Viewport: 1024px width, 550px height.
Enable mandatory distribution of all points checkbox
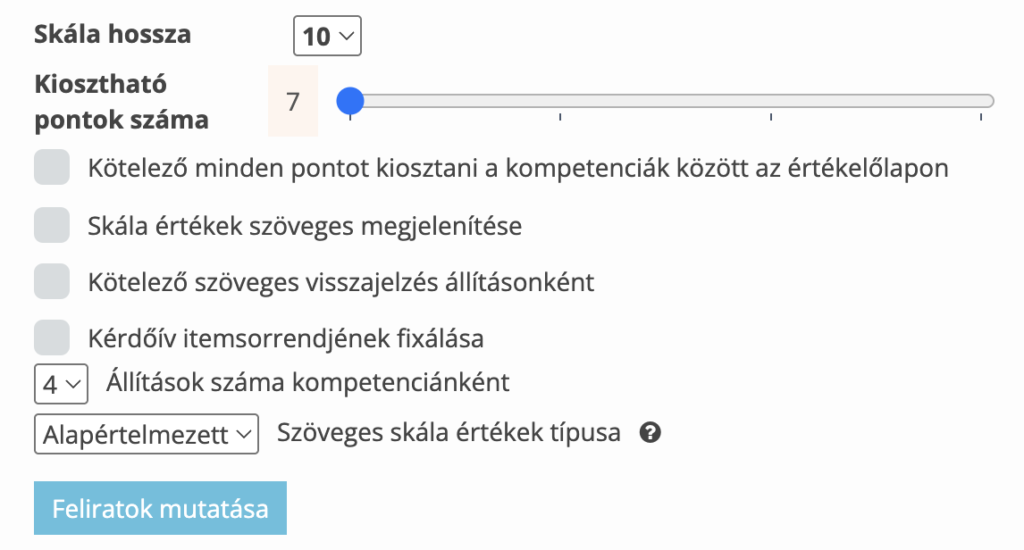pyautogui.click(x=52, y=168)
